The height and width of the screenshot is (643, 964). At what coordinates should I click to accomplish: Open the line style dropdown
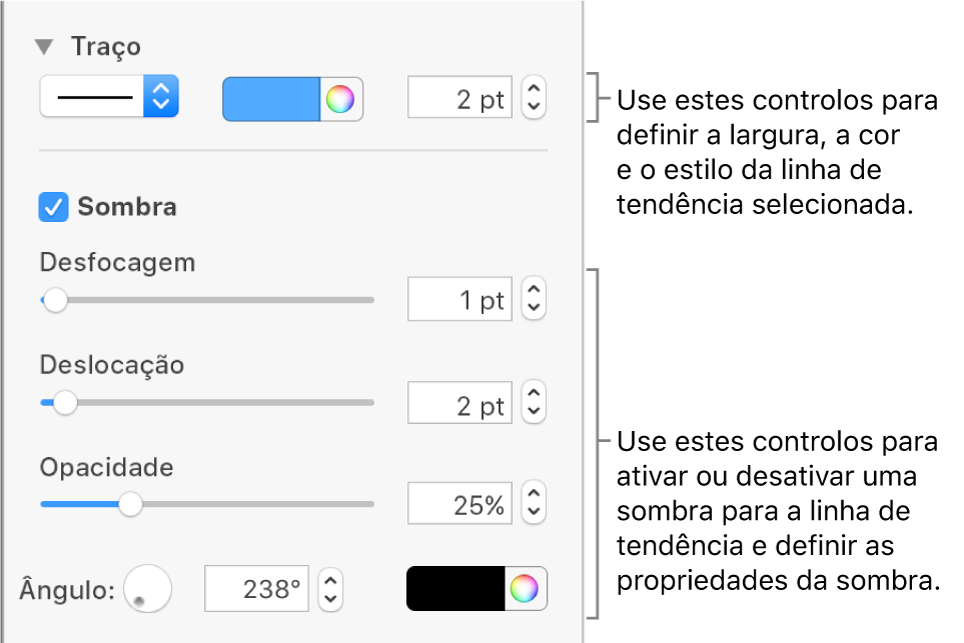109,98
